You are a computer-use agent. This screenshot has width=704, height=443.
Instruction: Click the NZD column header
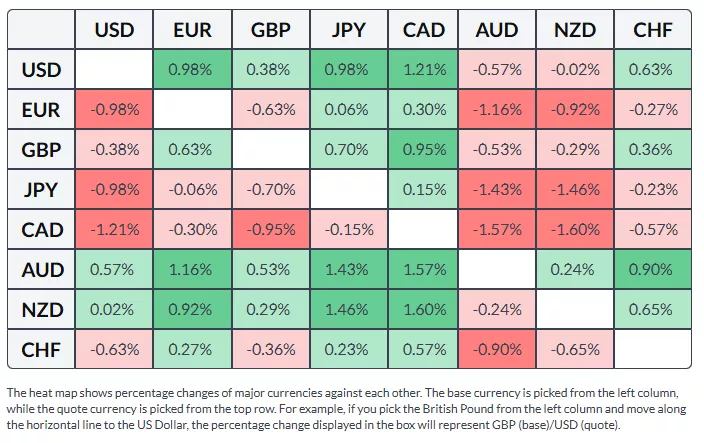coord(575,30)
